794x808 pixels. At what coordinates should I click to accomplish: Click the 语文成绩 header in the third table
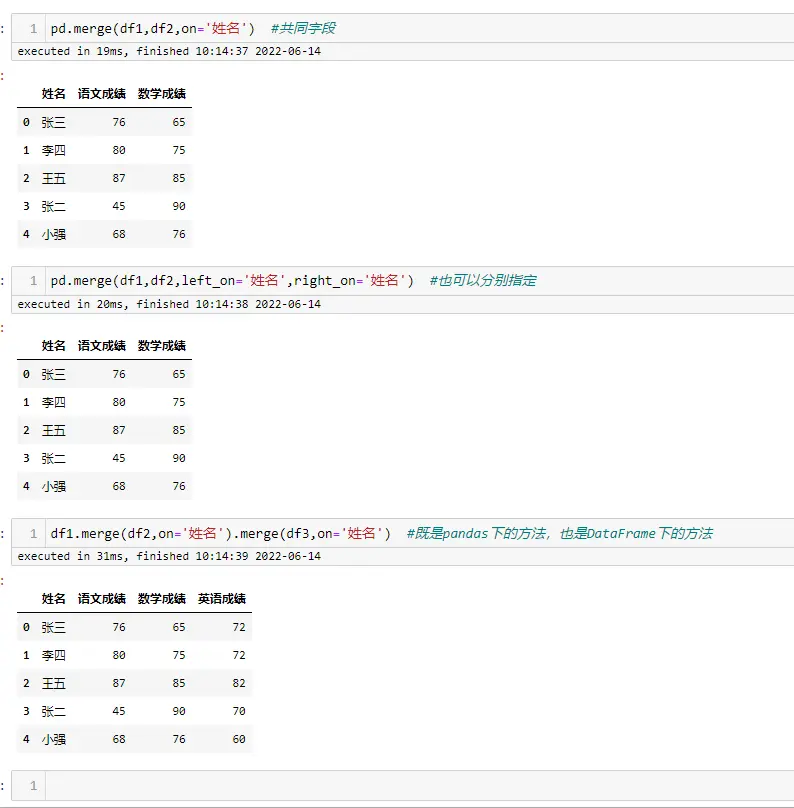[102, 599]
